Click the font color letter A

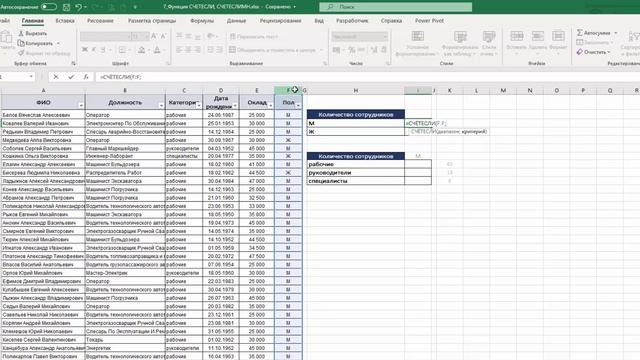(157, 50)
